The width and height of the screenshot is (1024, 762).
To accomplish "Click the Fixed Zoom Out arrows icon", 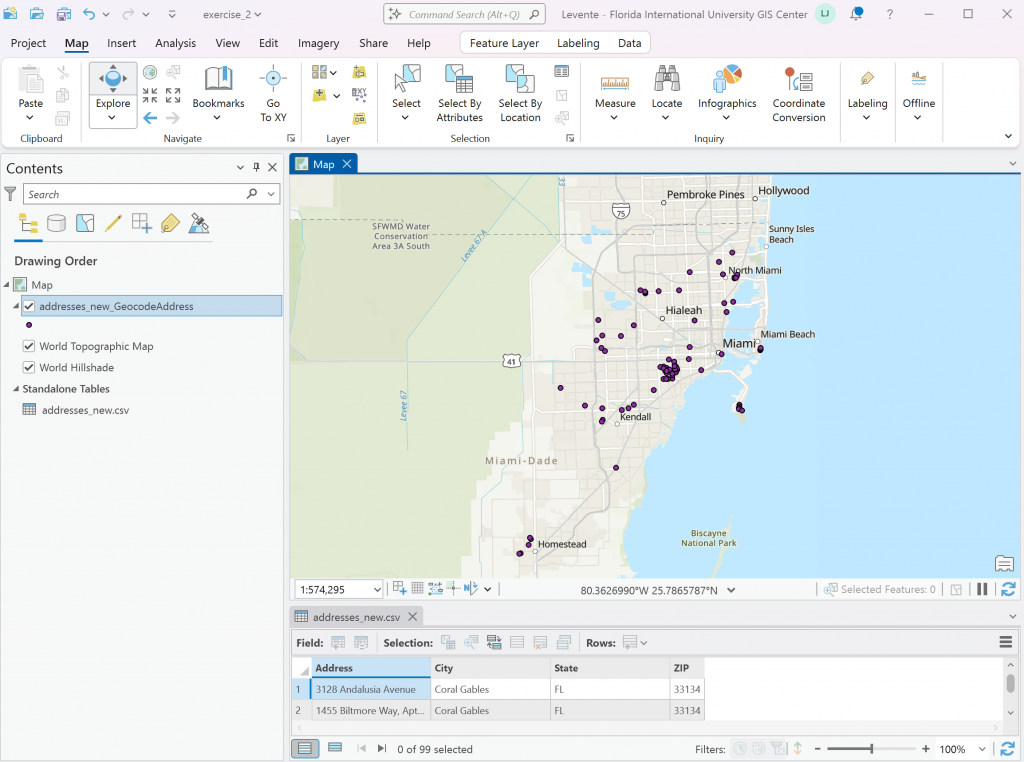I will [173, 95].
